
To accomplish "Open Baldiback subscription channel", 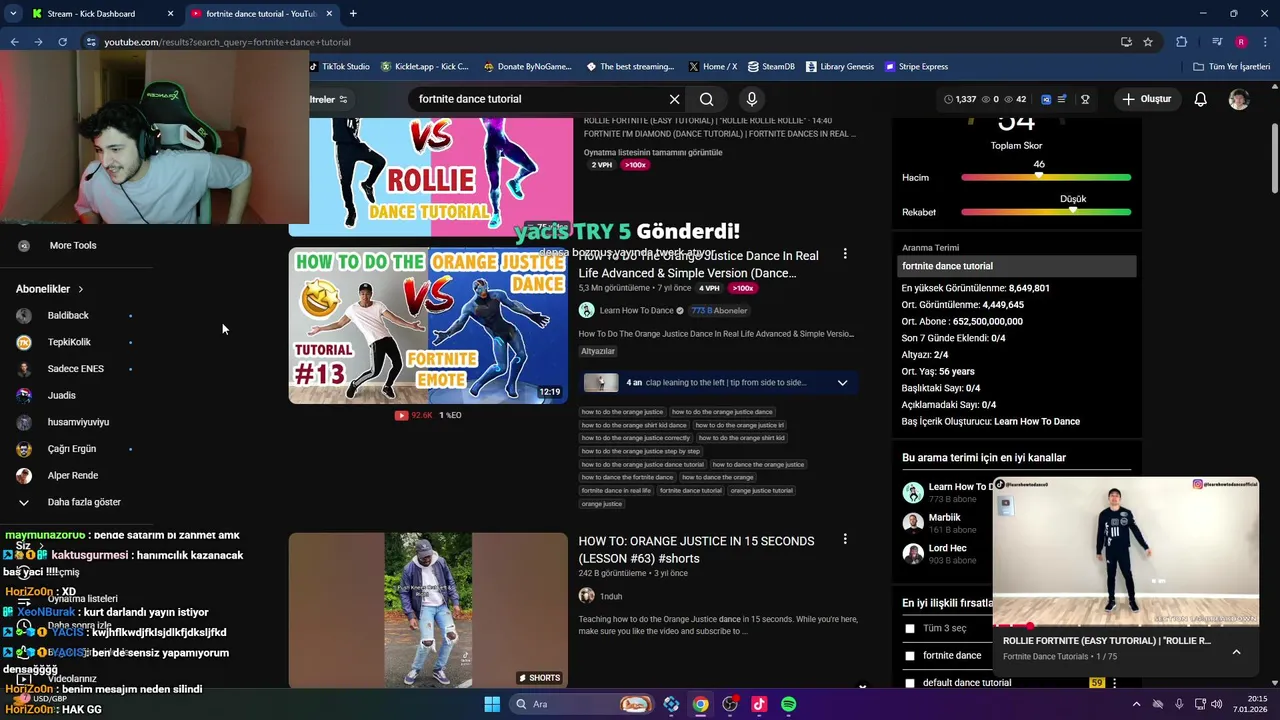I will click(x=68, y=316).
